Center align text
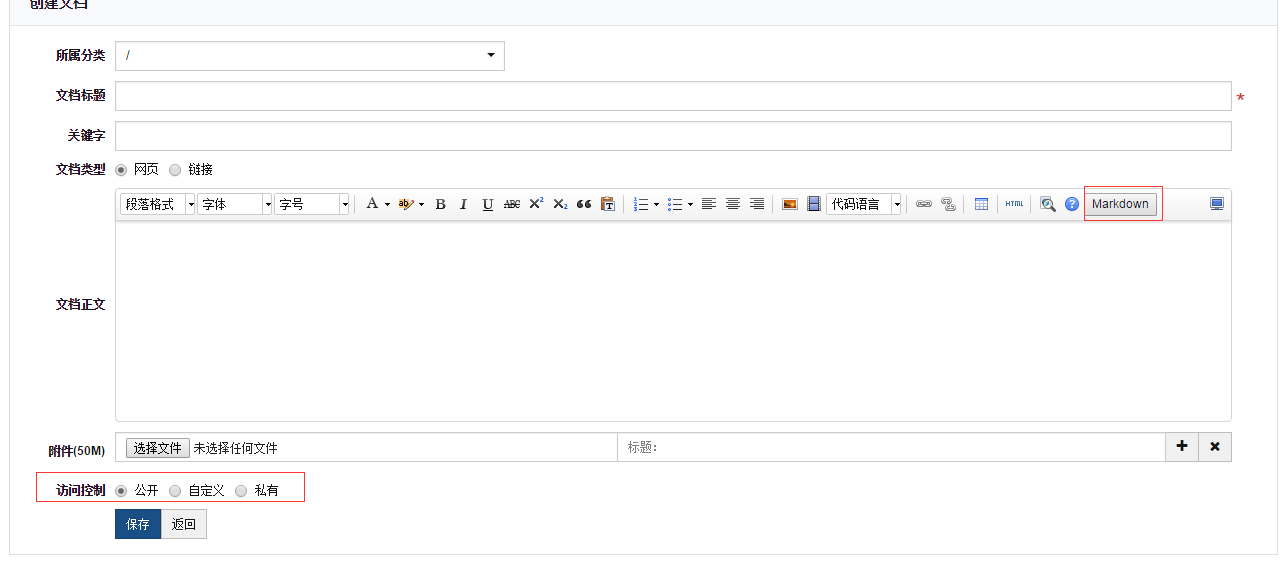This screenshot has height=575, width=1286. tap(733, 204)
